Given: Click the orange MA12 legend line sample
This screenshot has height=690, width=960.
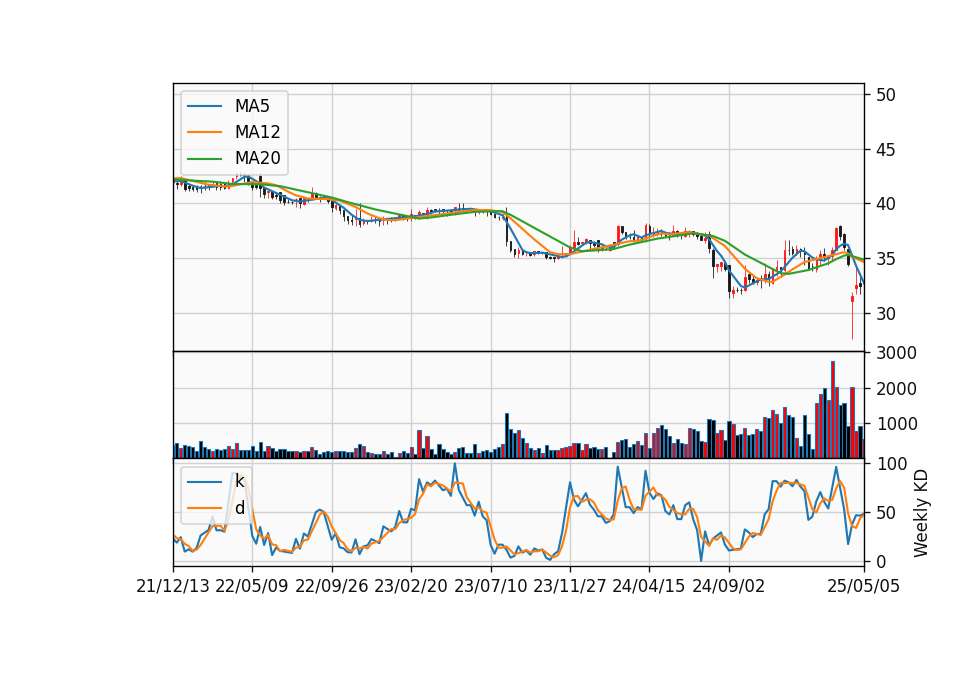Looking at the screenshot, I should click(x=204, y=132).
